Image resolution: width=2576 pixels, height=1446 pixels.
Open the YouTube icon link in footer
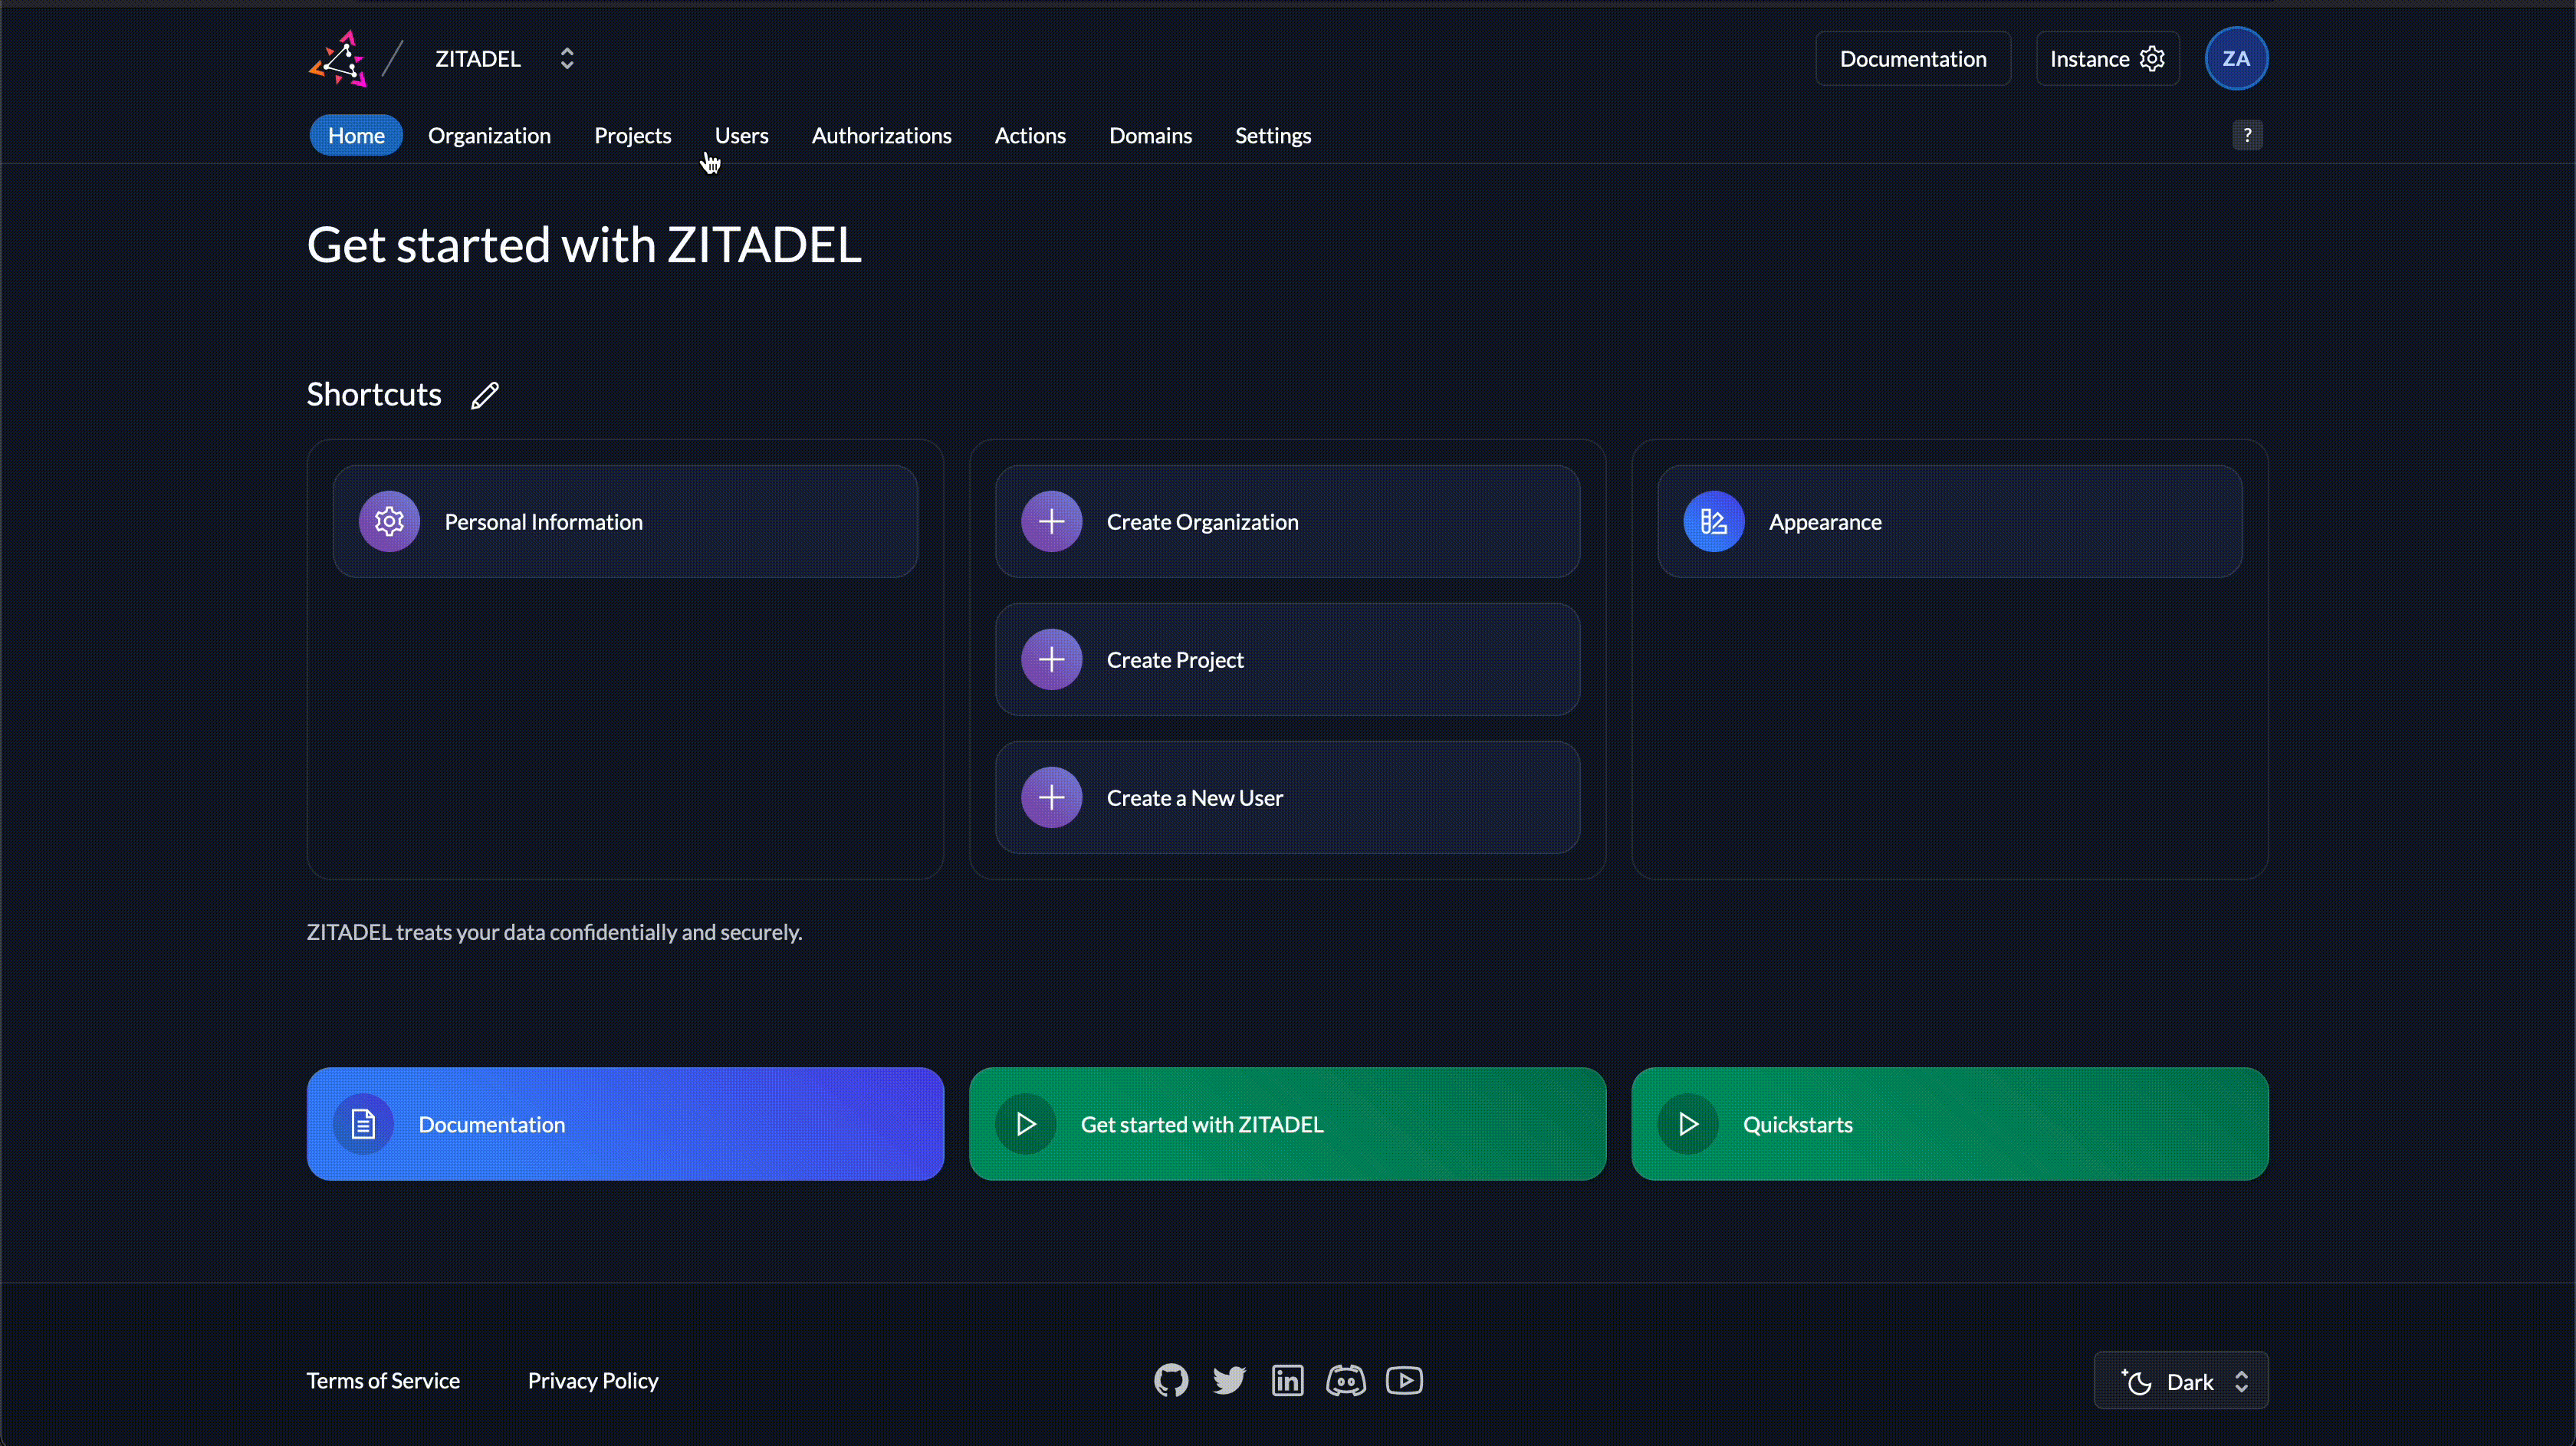(x=1404, y=1381)
